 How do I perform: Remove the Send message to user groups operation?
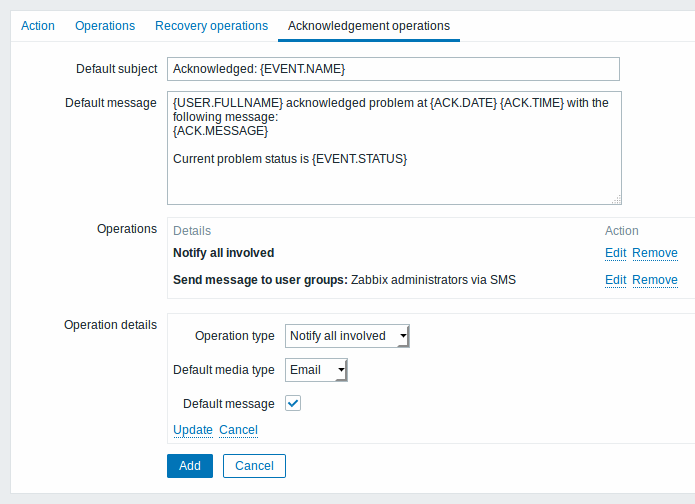click(655, 280)
